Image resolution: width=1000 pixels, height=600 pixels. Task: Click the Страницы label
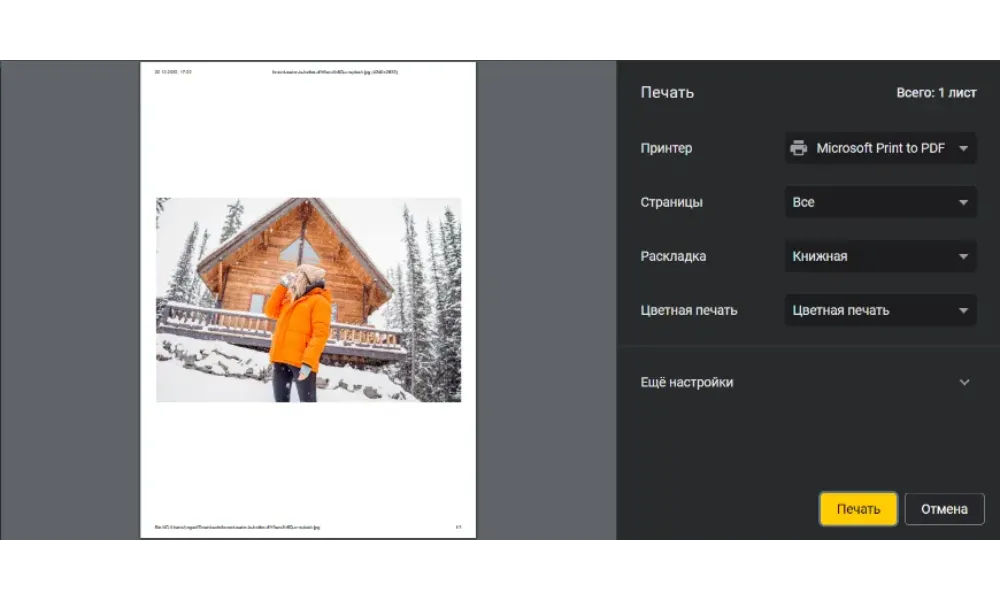tap(671, 202)
